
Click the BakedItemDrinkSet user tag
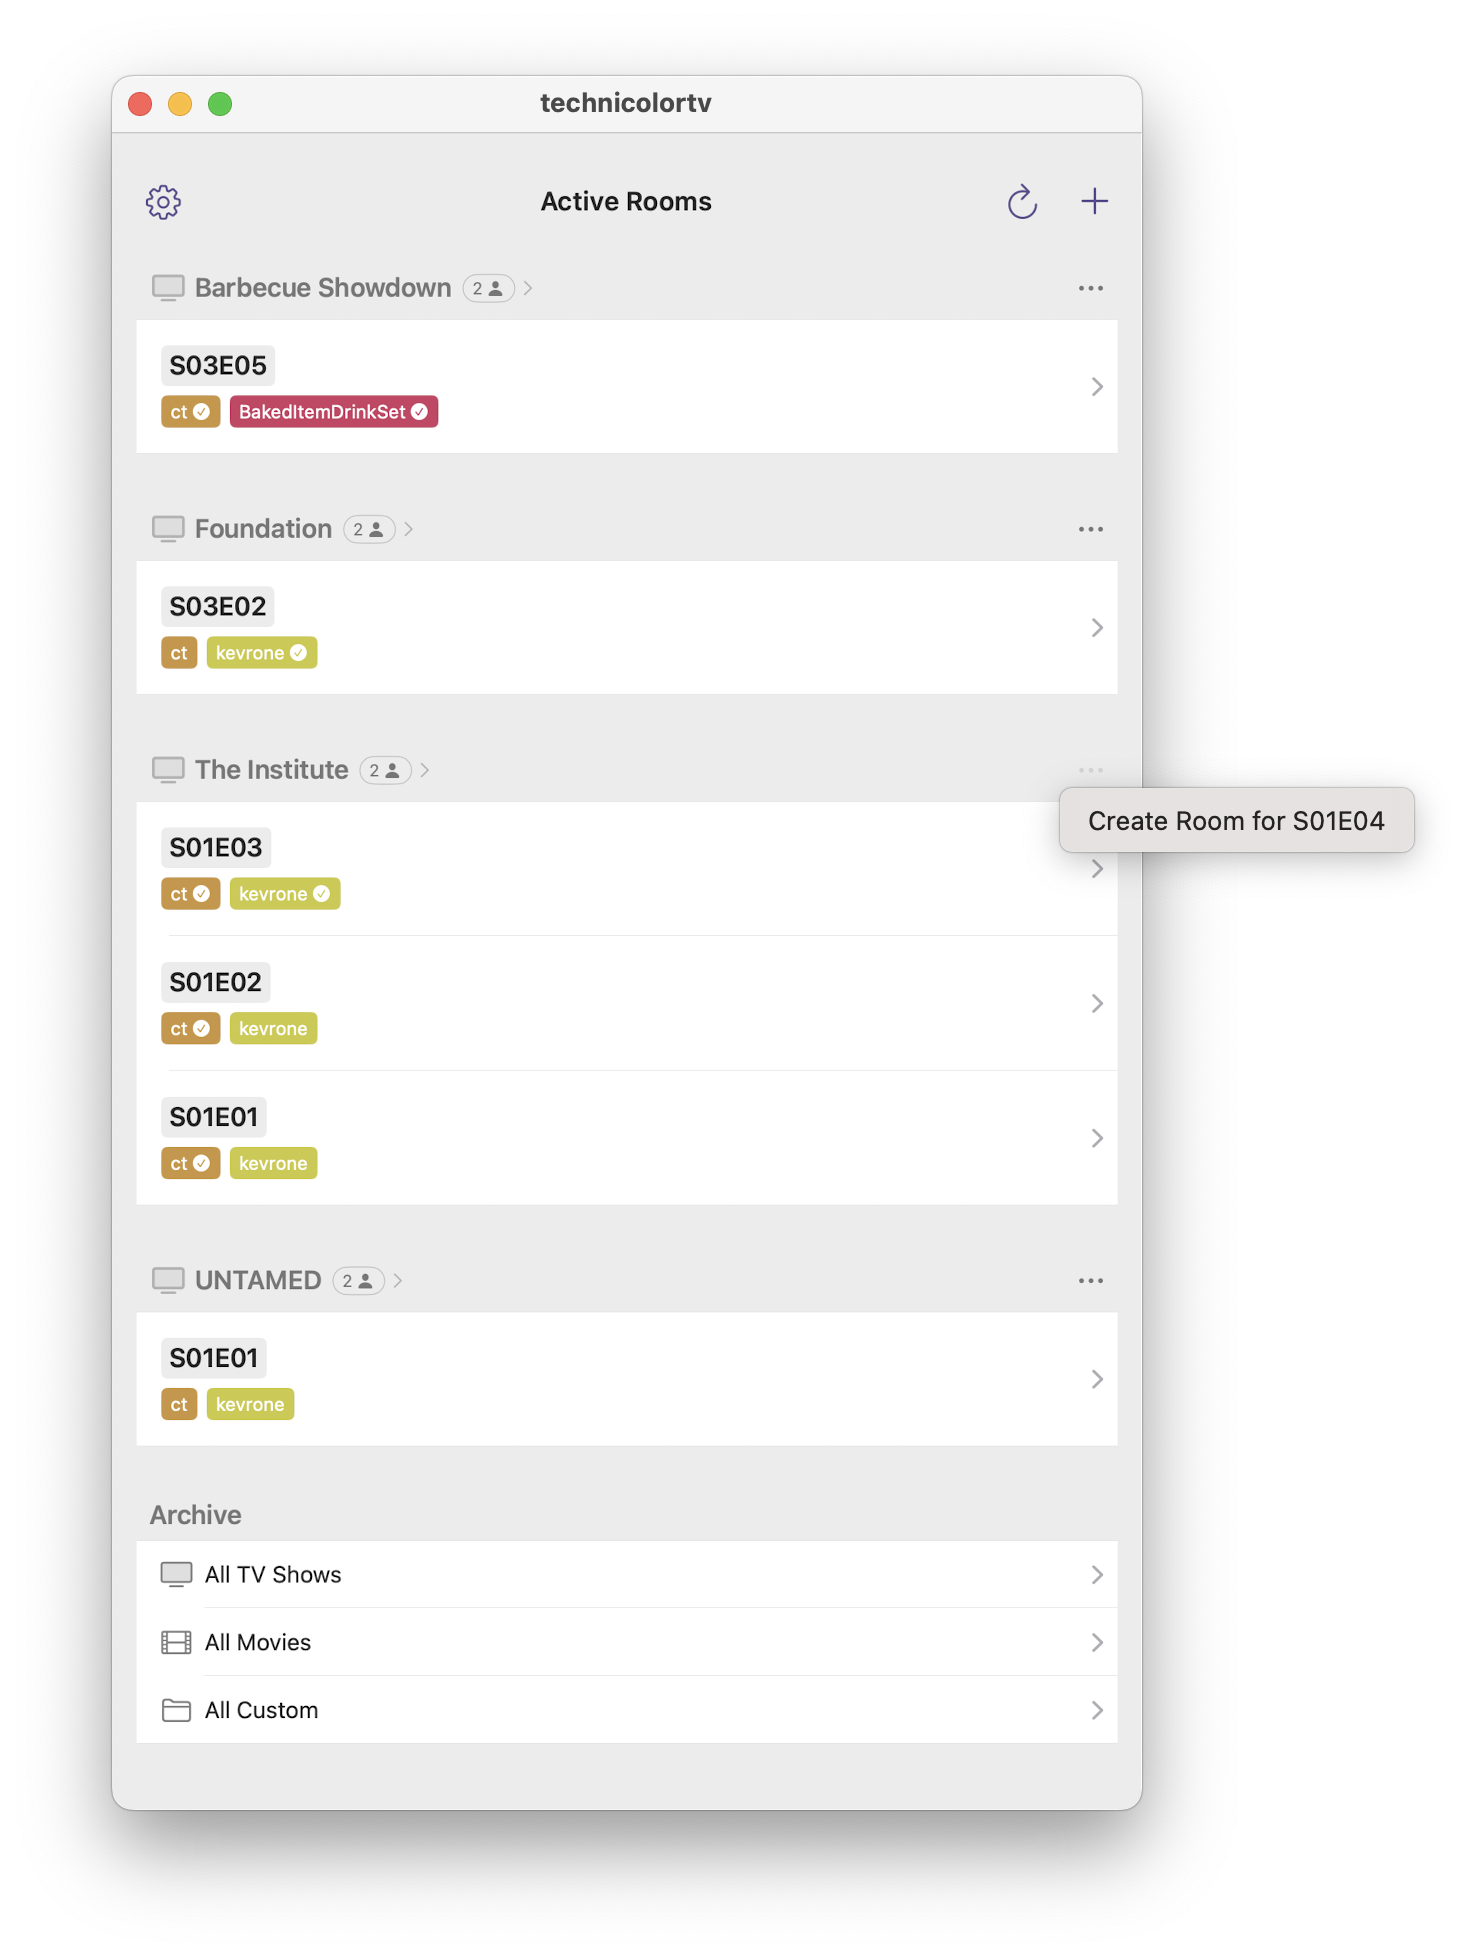(x=334, y=412)
